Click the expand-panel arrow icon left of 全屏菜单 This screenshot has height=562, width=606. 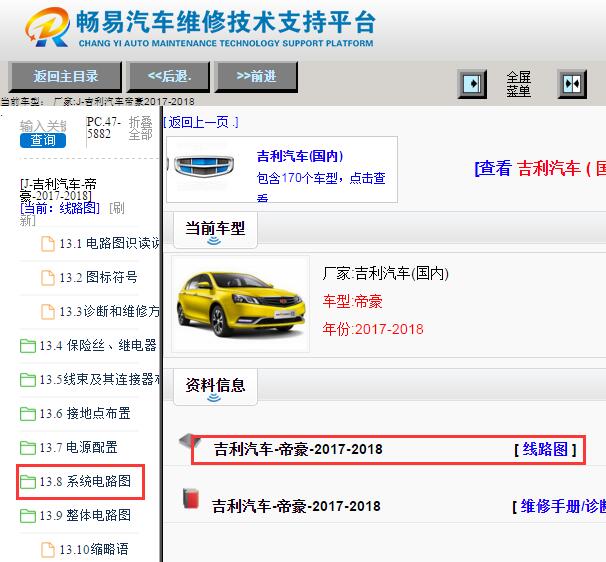(472, 84)
